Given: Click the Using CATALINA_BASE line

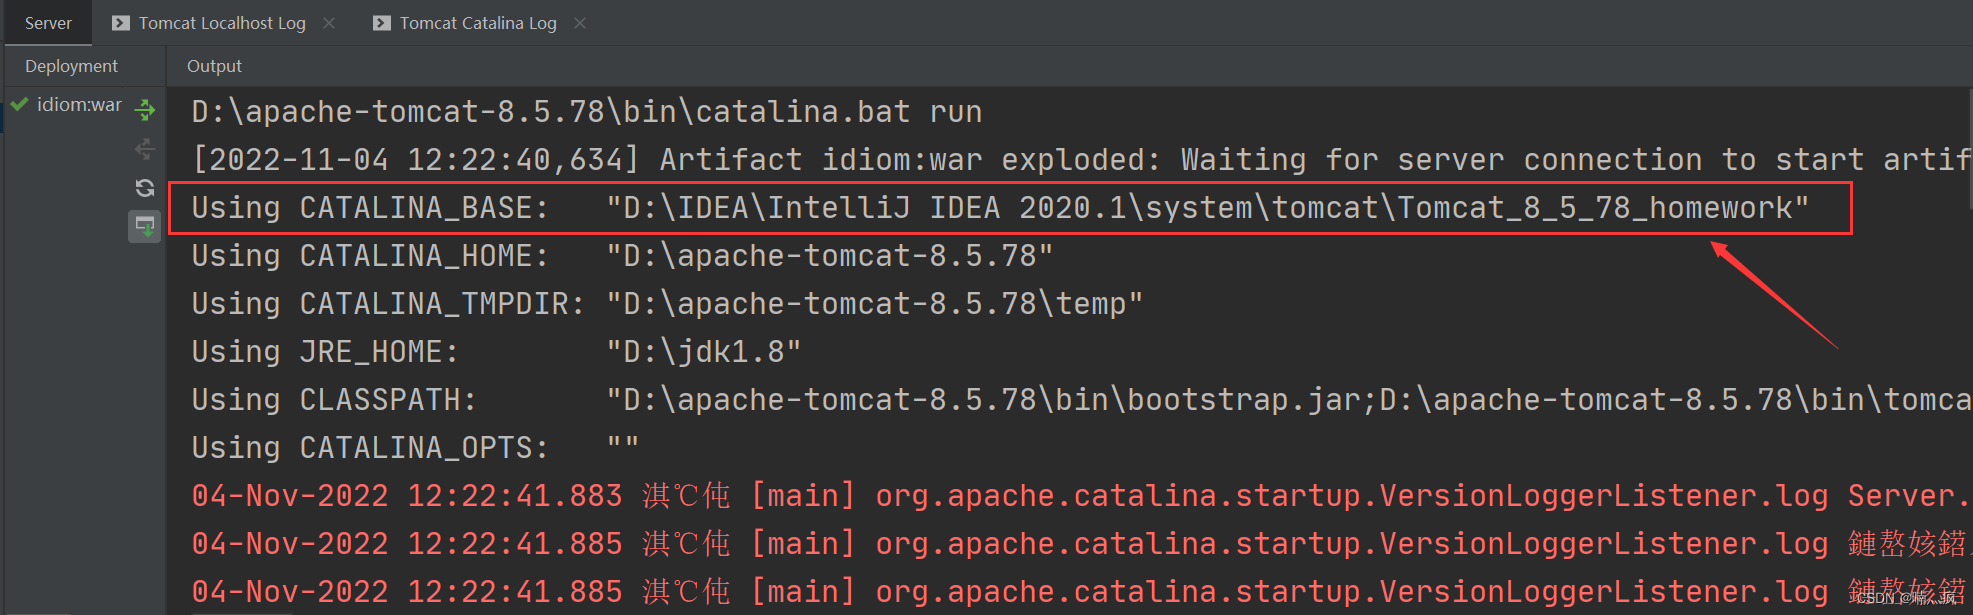Looking at the screenshot, I should click(x=1000, y=208).
